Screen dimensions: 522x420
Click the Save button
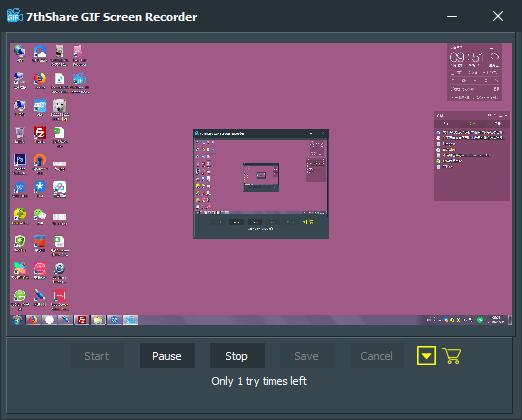(x=306, y=356)
